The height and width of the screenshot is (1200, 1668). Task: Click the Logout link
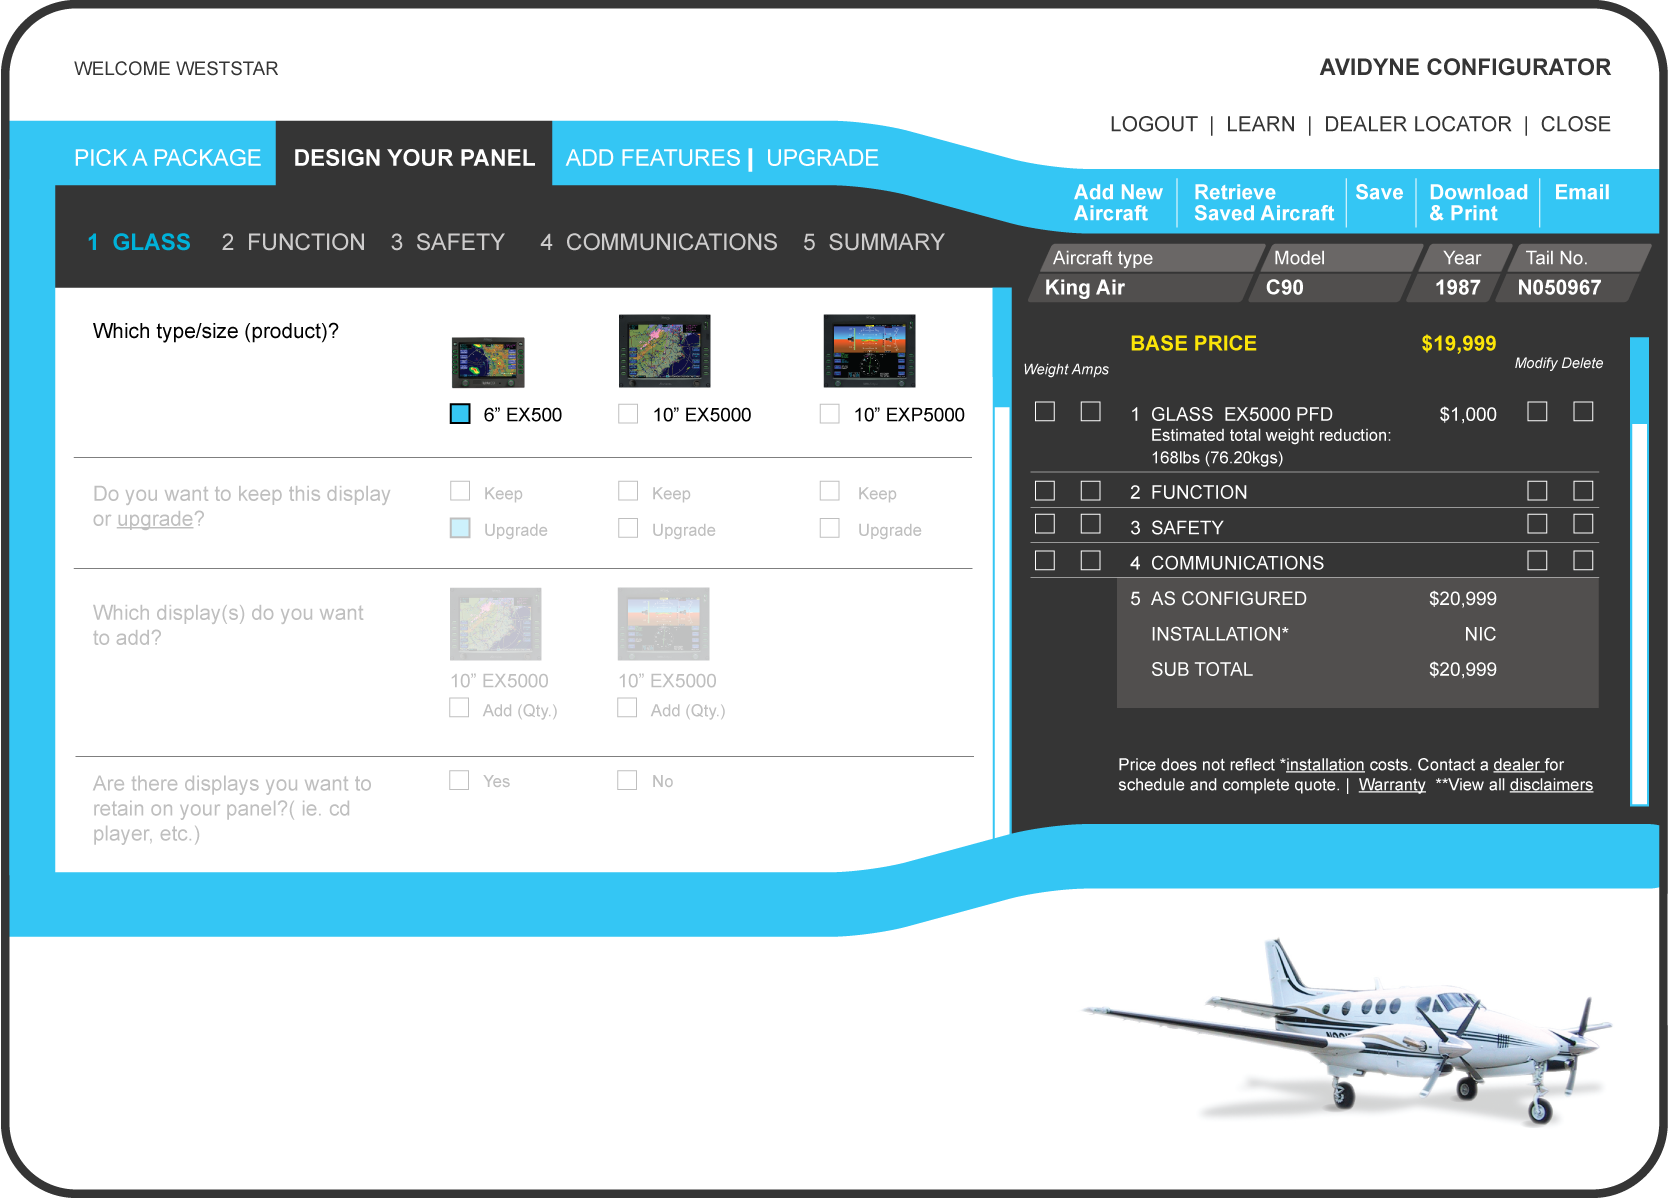1153,124
